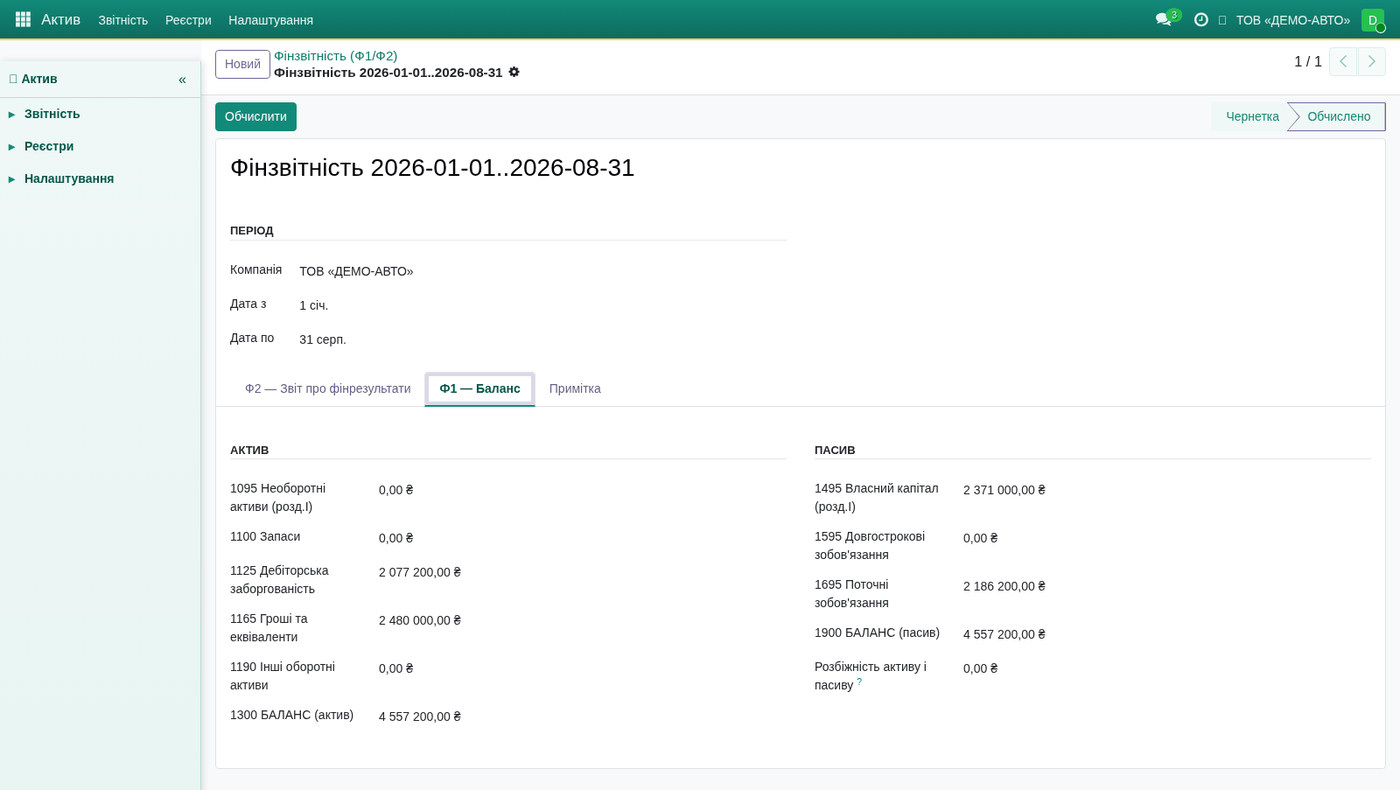1400x790 pixels.
Task: Open the apps grid menu icon
Action: pos(23,19)
